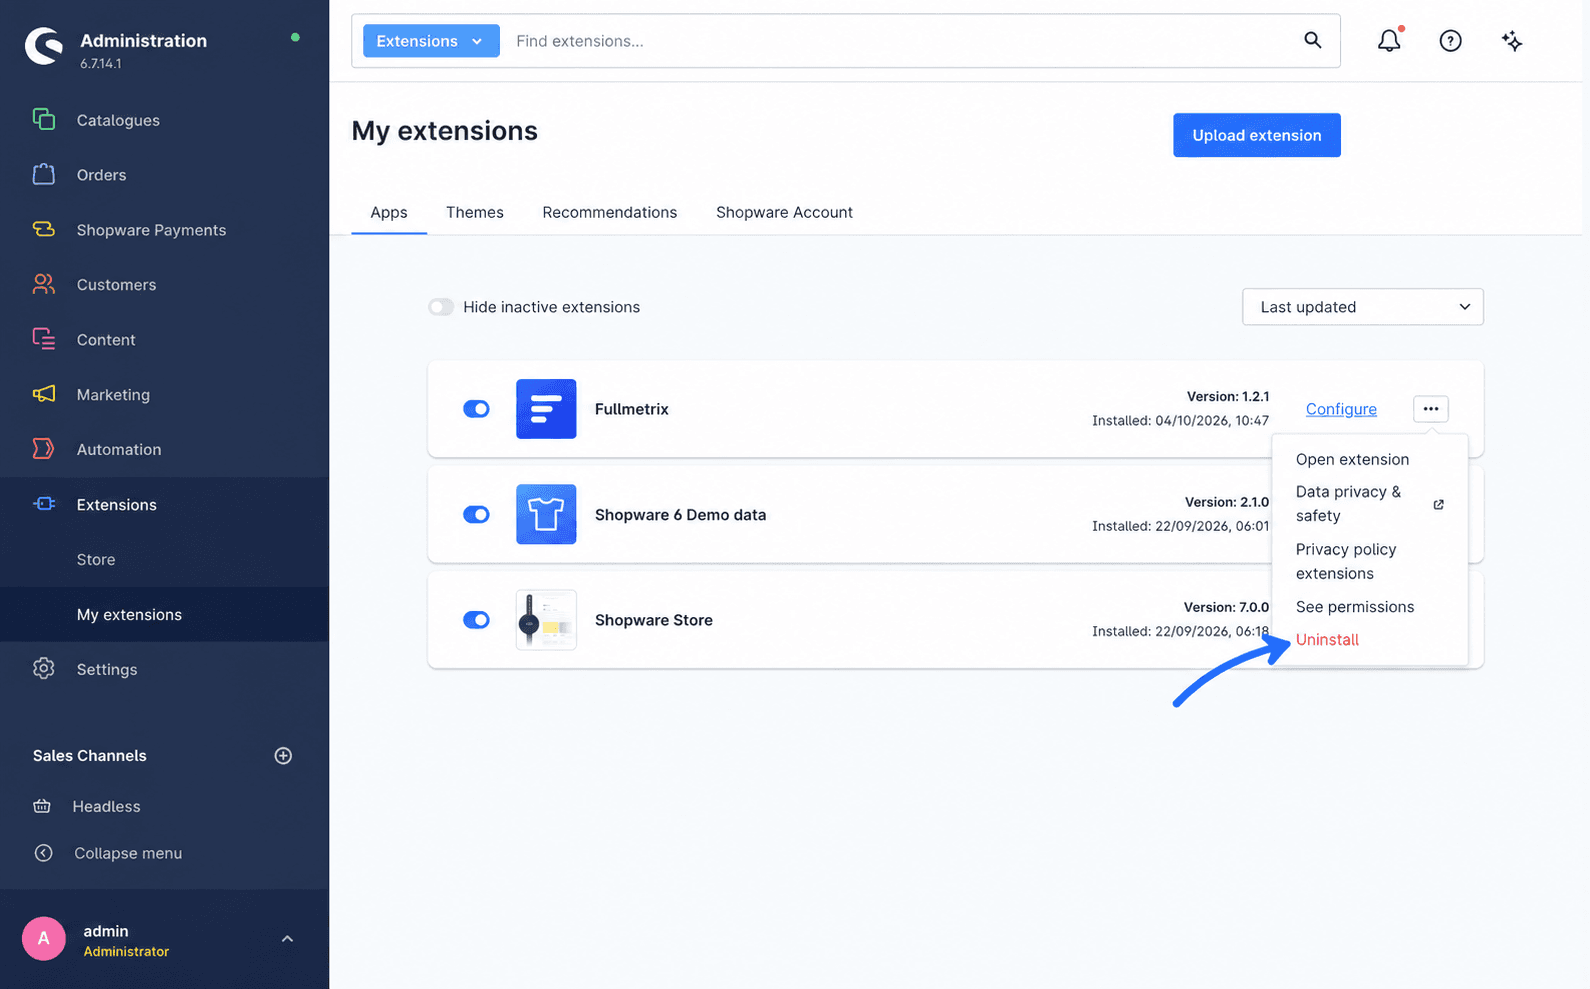Focus the Find extensions search field

900,41
